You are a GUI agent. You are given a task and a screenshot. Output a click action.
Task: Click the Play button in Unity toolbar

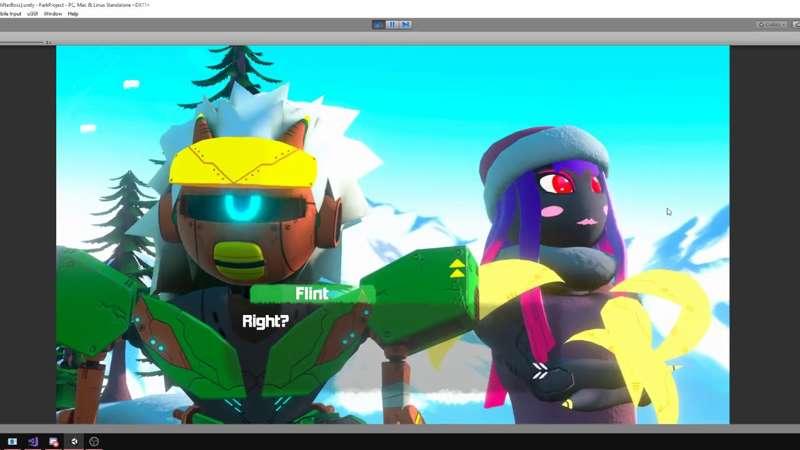379,24
